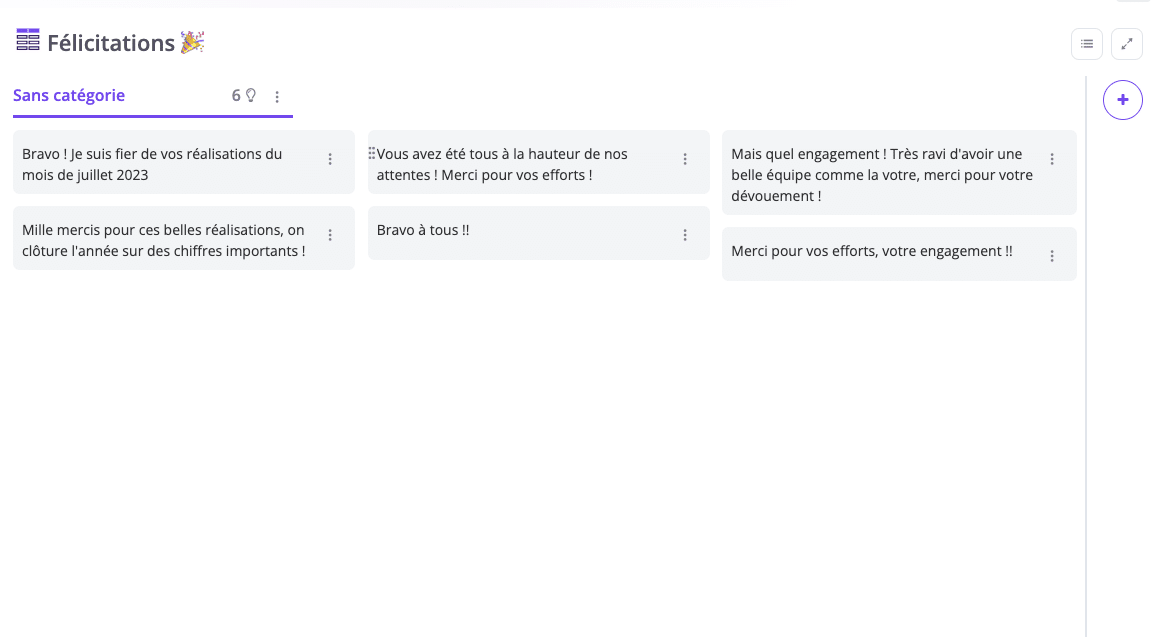Open menu for 'Mille mercis' card
Viewport: 1159px width, 637px height.
click(x=330, y=235)
